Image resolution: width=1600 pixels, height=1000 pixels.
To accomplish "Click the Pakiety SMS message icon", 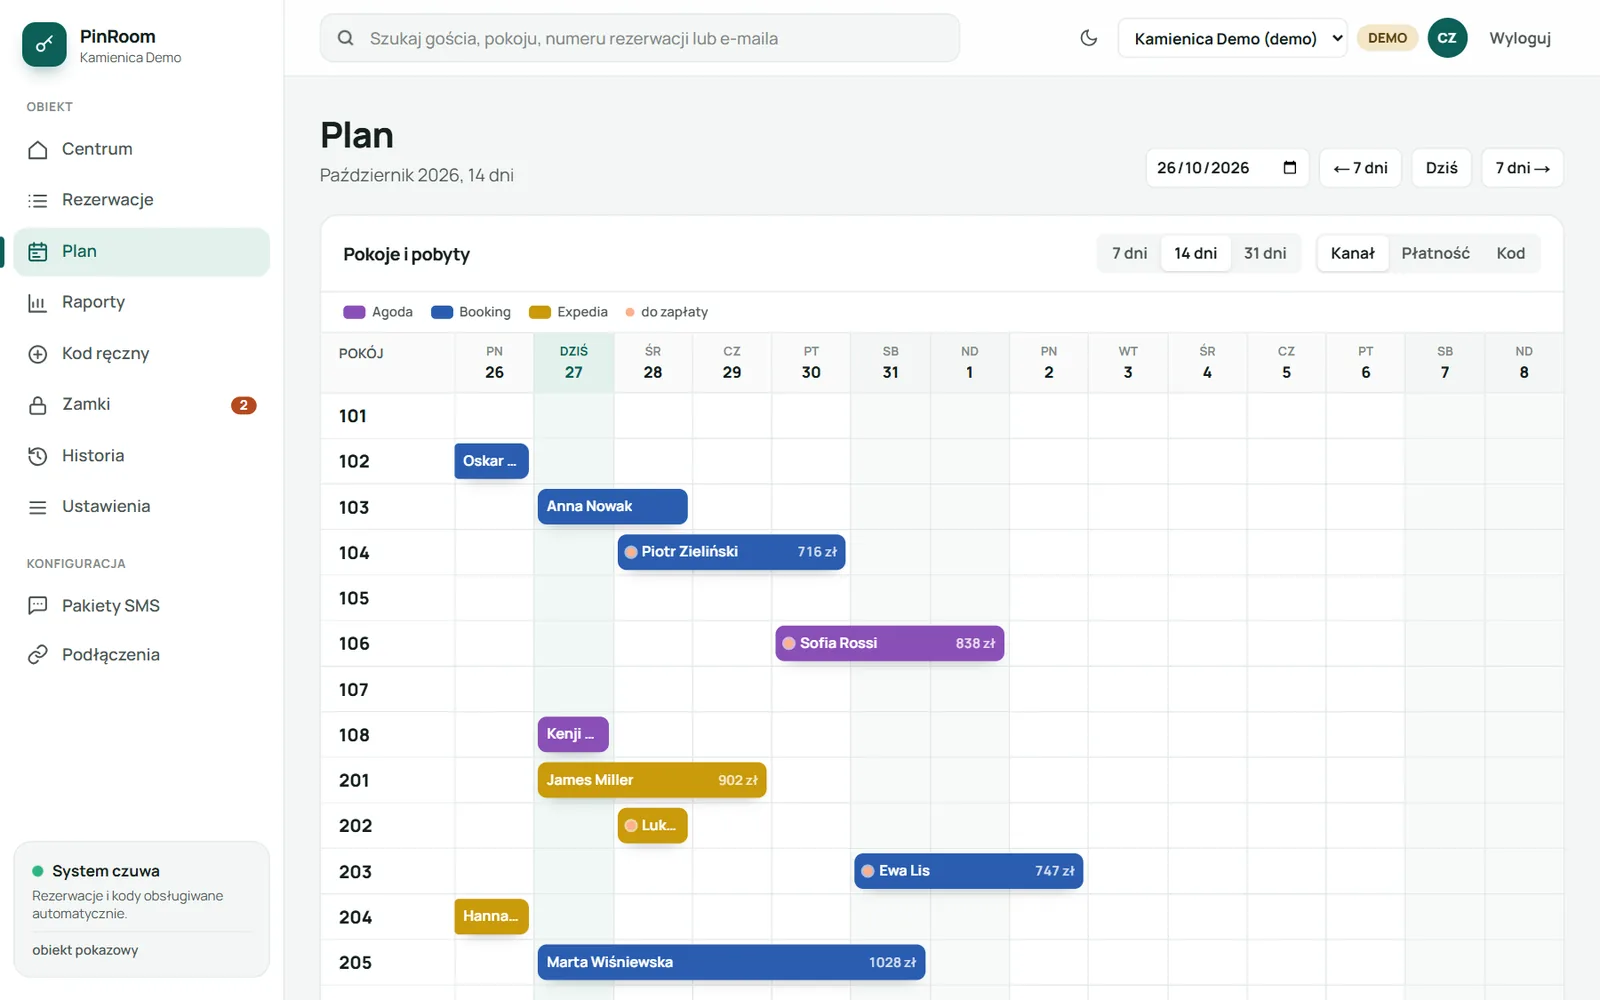I will (38, 606).
